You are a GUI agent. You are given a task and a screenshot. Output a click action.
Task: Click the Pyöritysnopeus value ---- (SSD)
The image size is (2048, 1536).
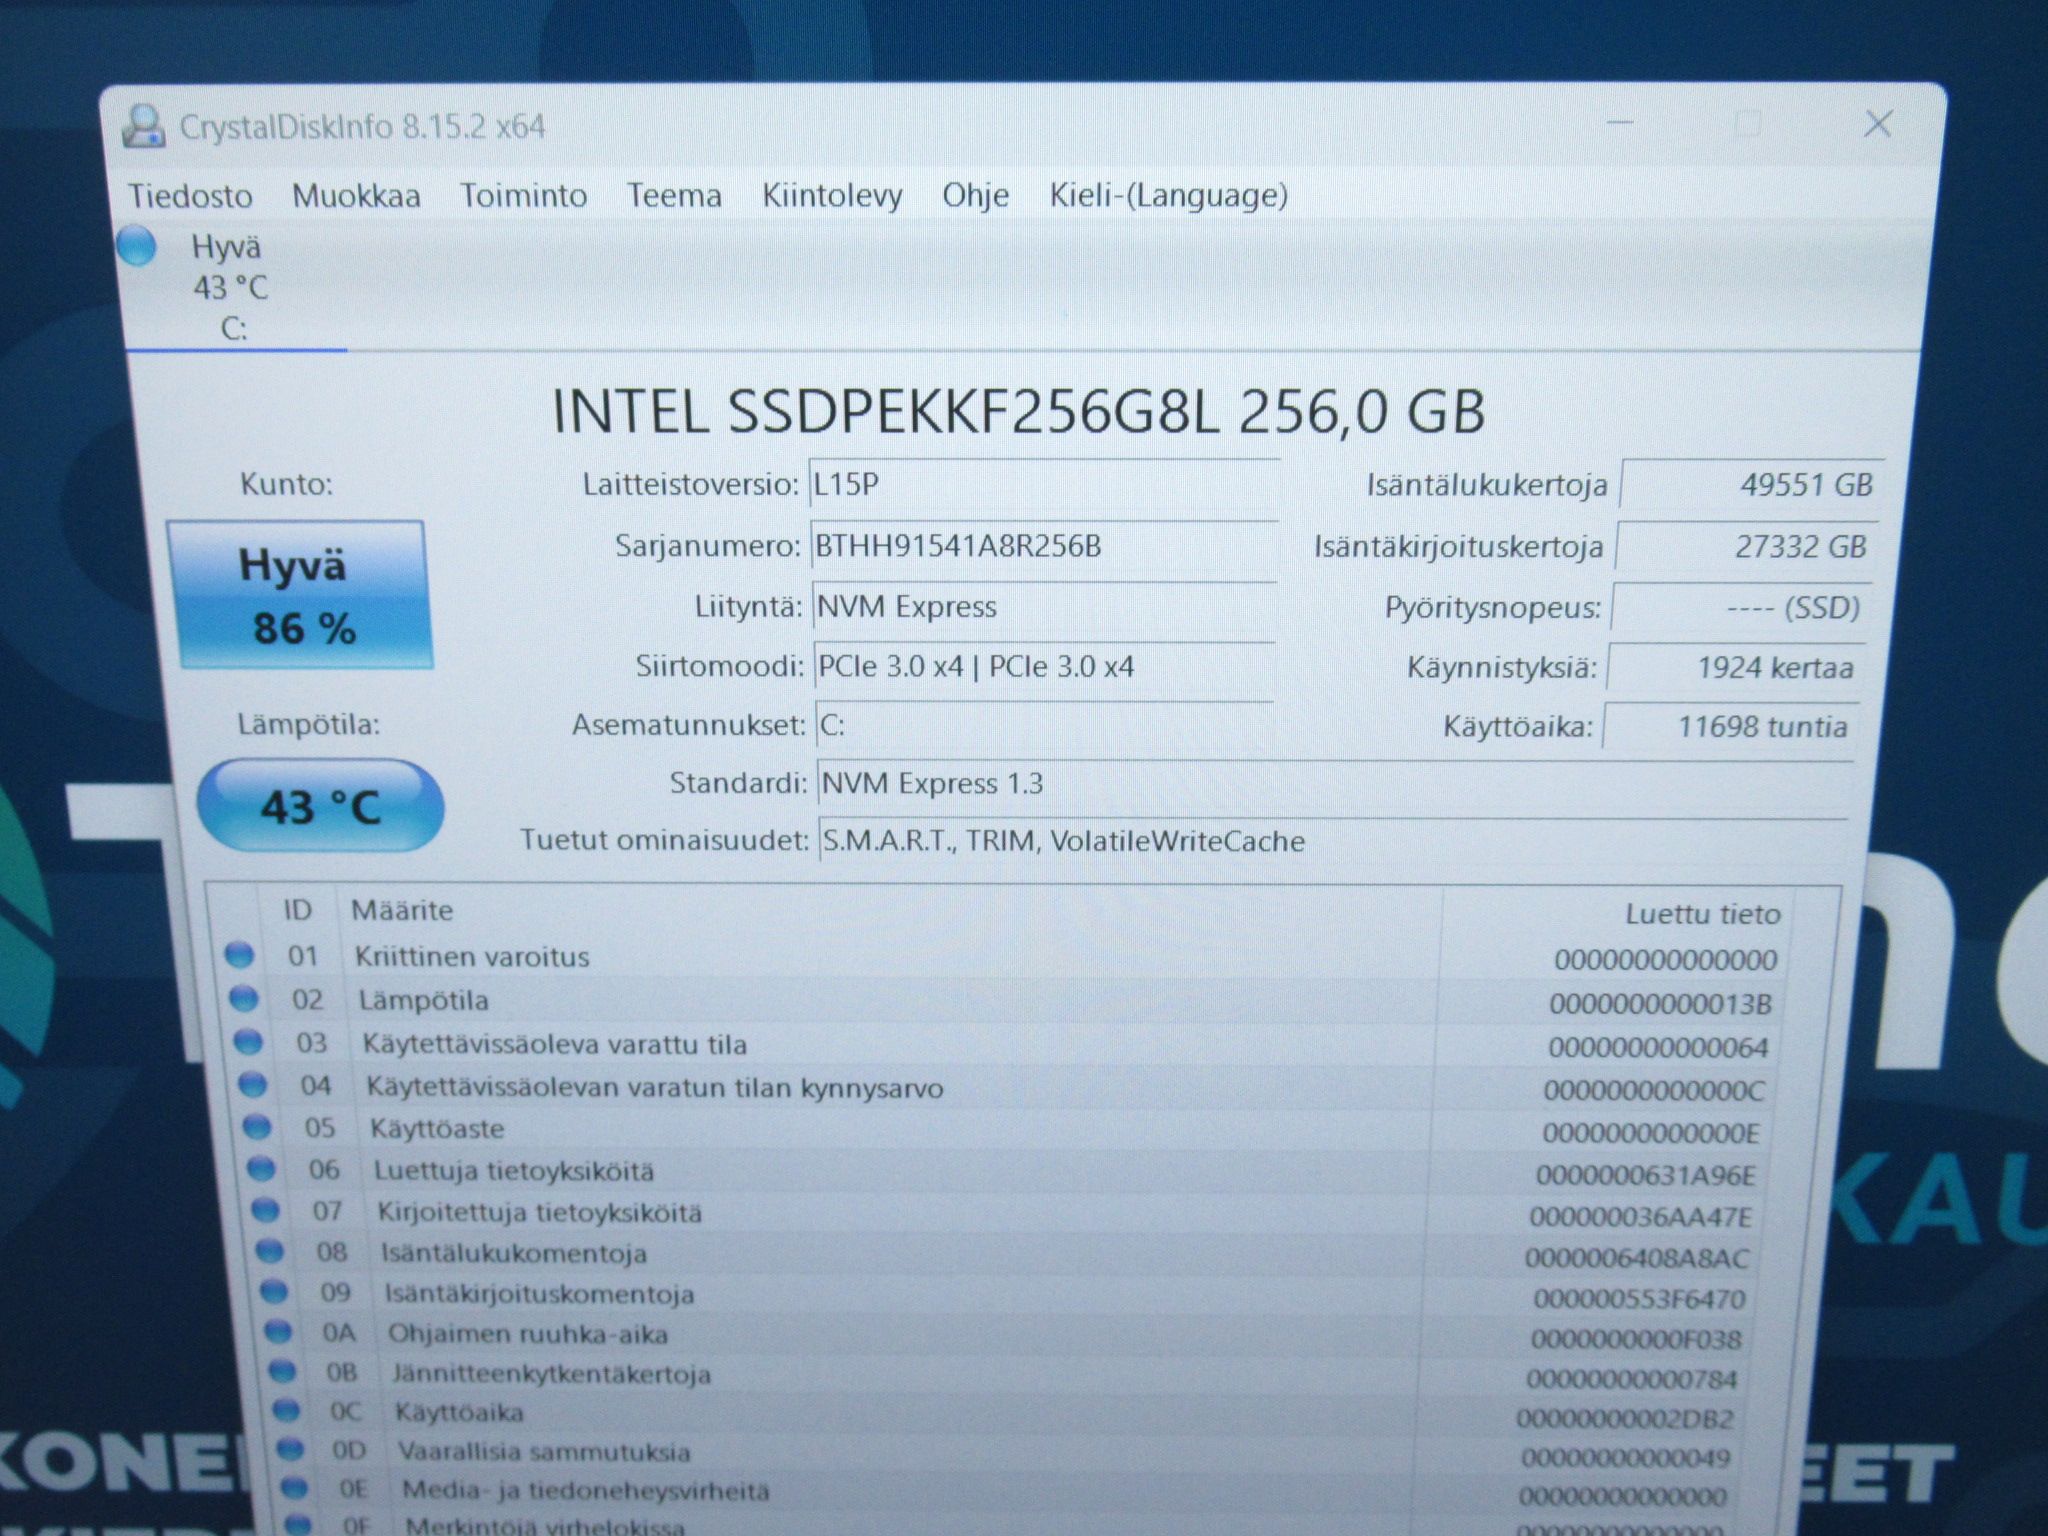tap(1741, 608)
